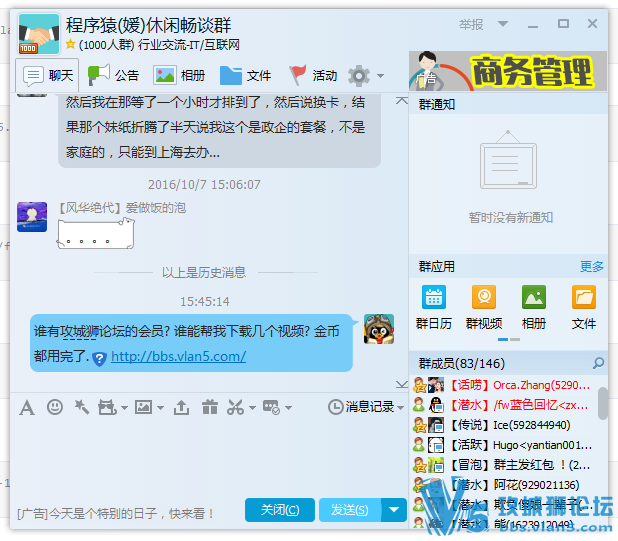Search group members with magnifier icon
The height and width of the screenshot is (541, 618).
coord(599,363)
